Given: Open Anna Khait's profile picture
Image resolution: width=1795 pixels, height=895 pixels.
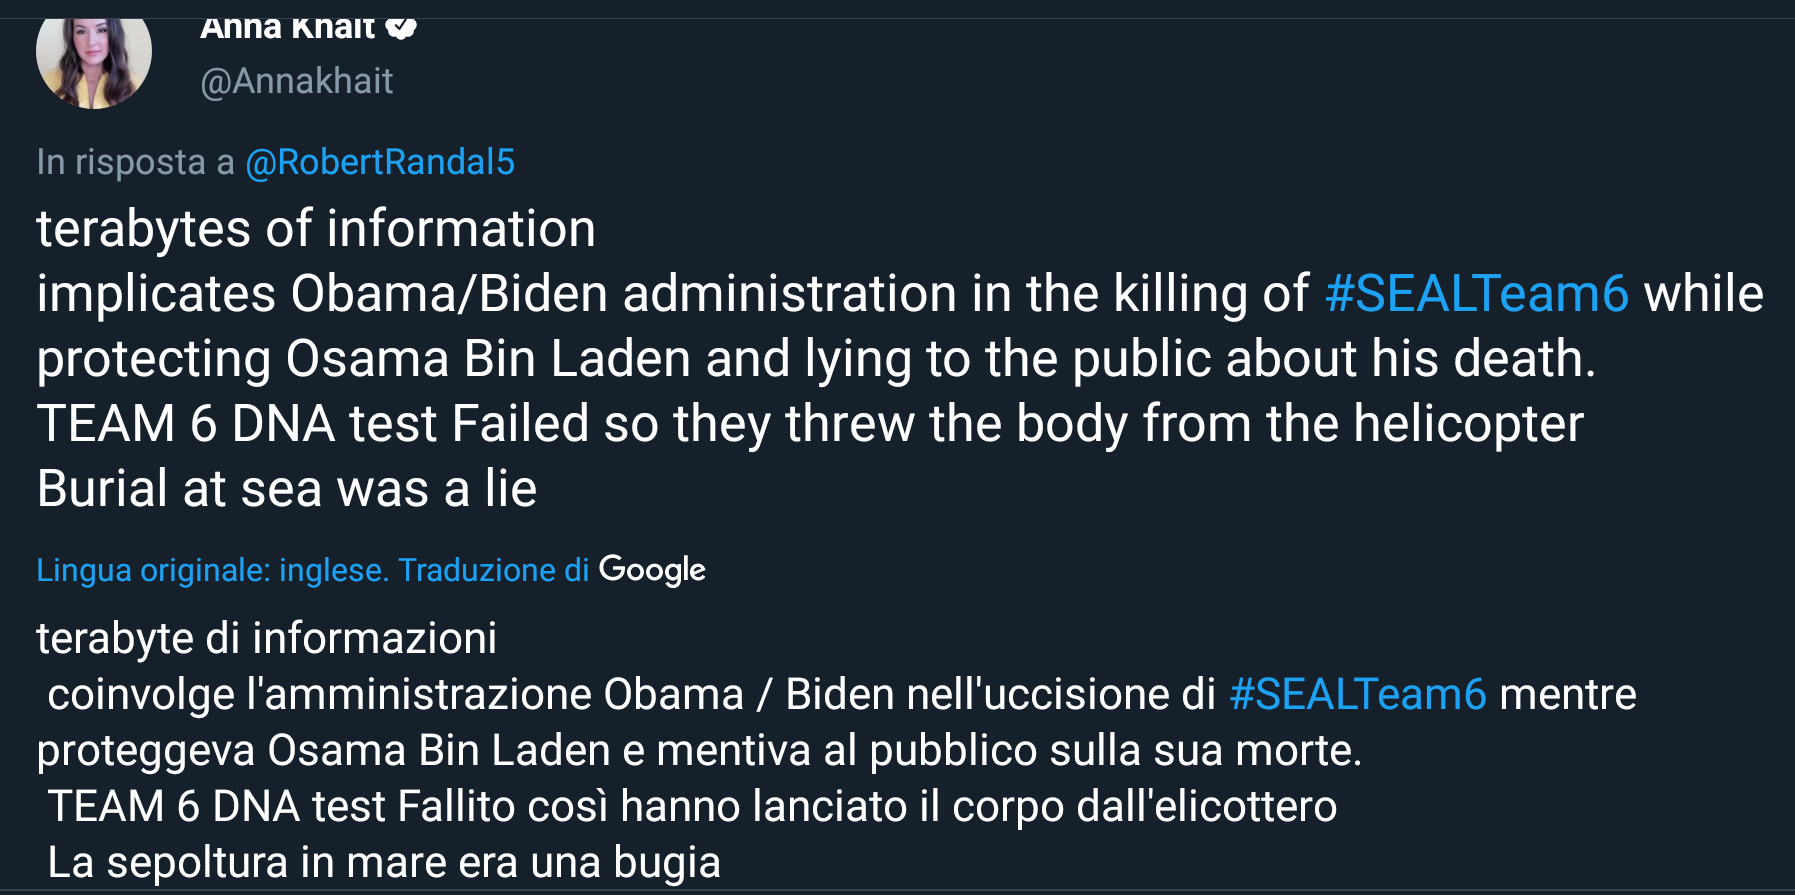Looking at the screenshot, I should (93, 58).
